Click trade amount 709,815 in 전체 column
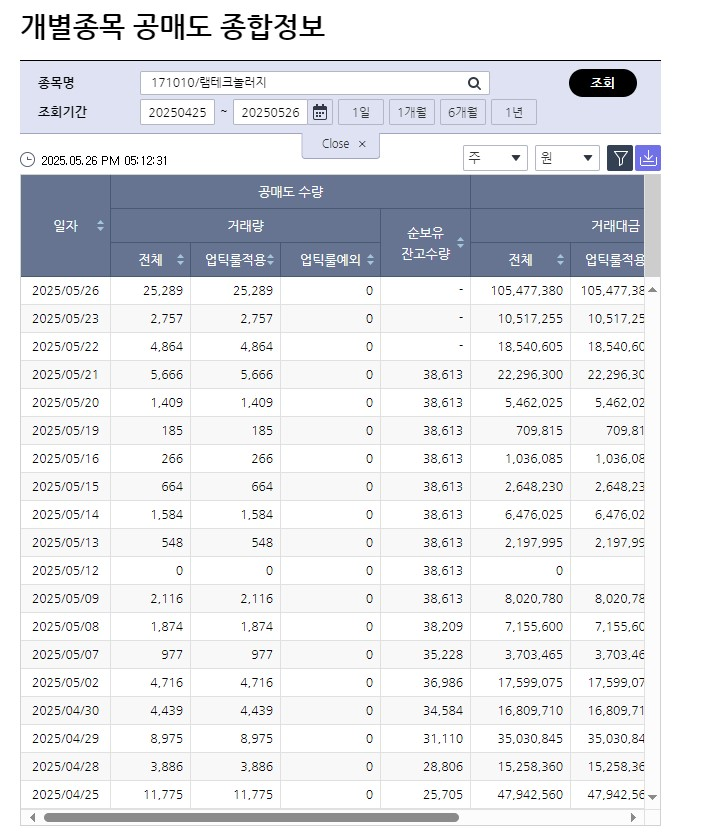 [x=539, y=431]
